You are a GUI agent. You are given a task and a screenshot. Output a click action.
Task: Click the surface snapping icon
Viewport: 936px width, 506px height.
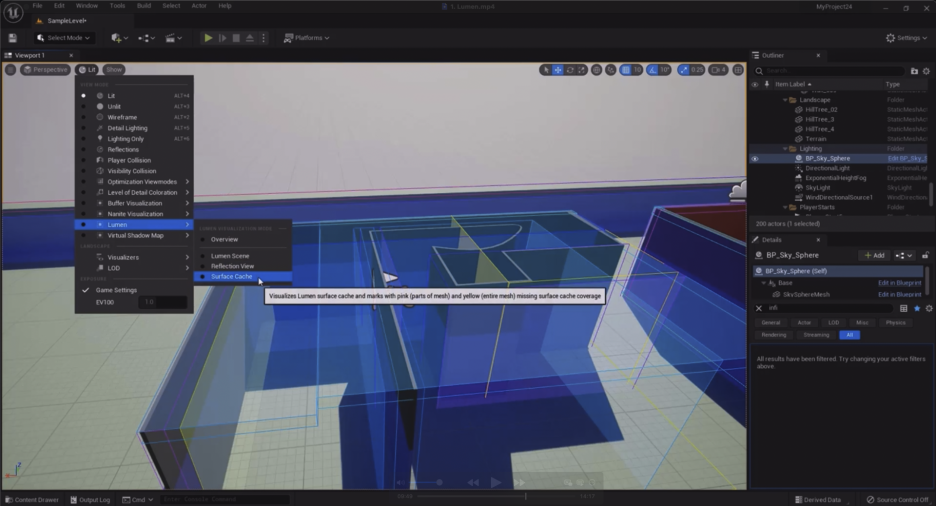(x=610, y=70)
